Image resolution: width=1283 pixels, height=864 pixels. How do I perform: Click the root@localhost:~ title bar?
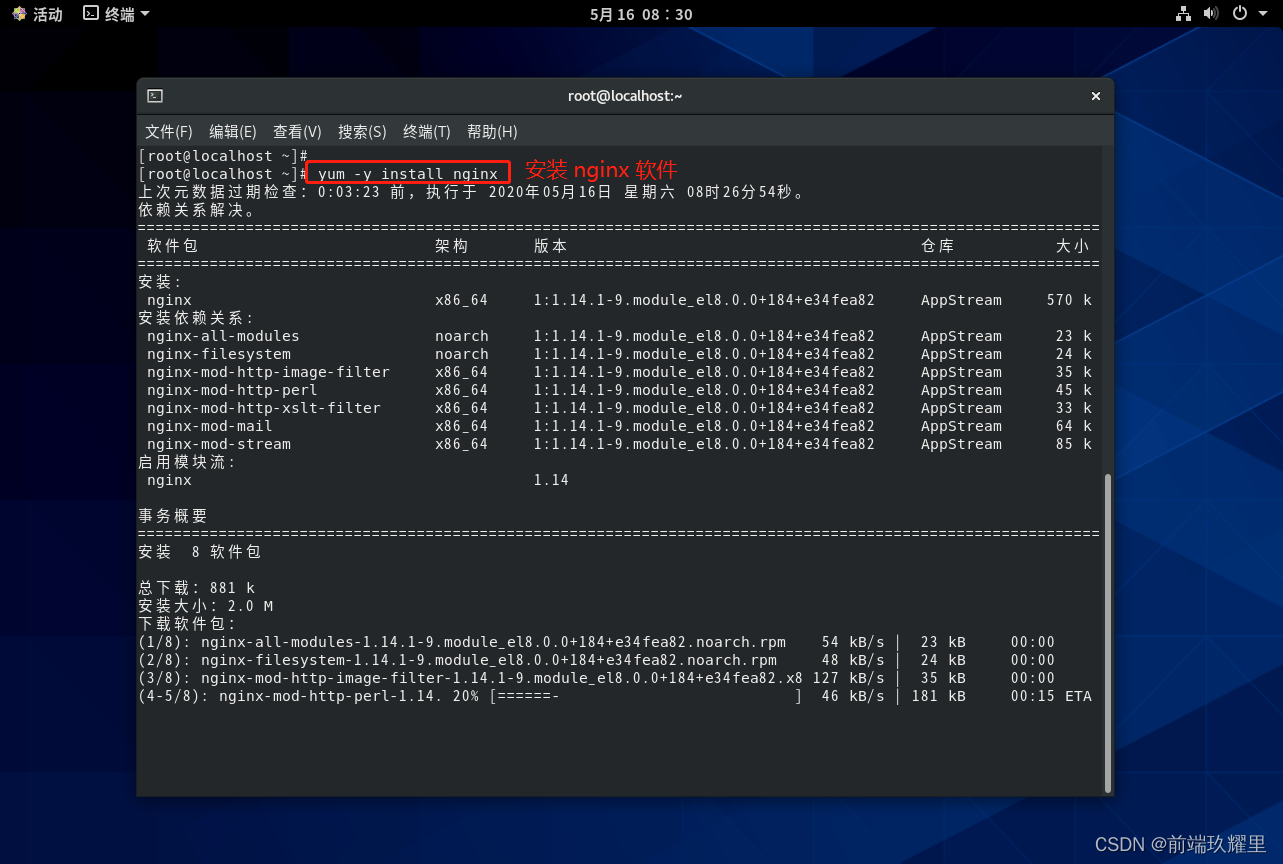click(624, 95)
